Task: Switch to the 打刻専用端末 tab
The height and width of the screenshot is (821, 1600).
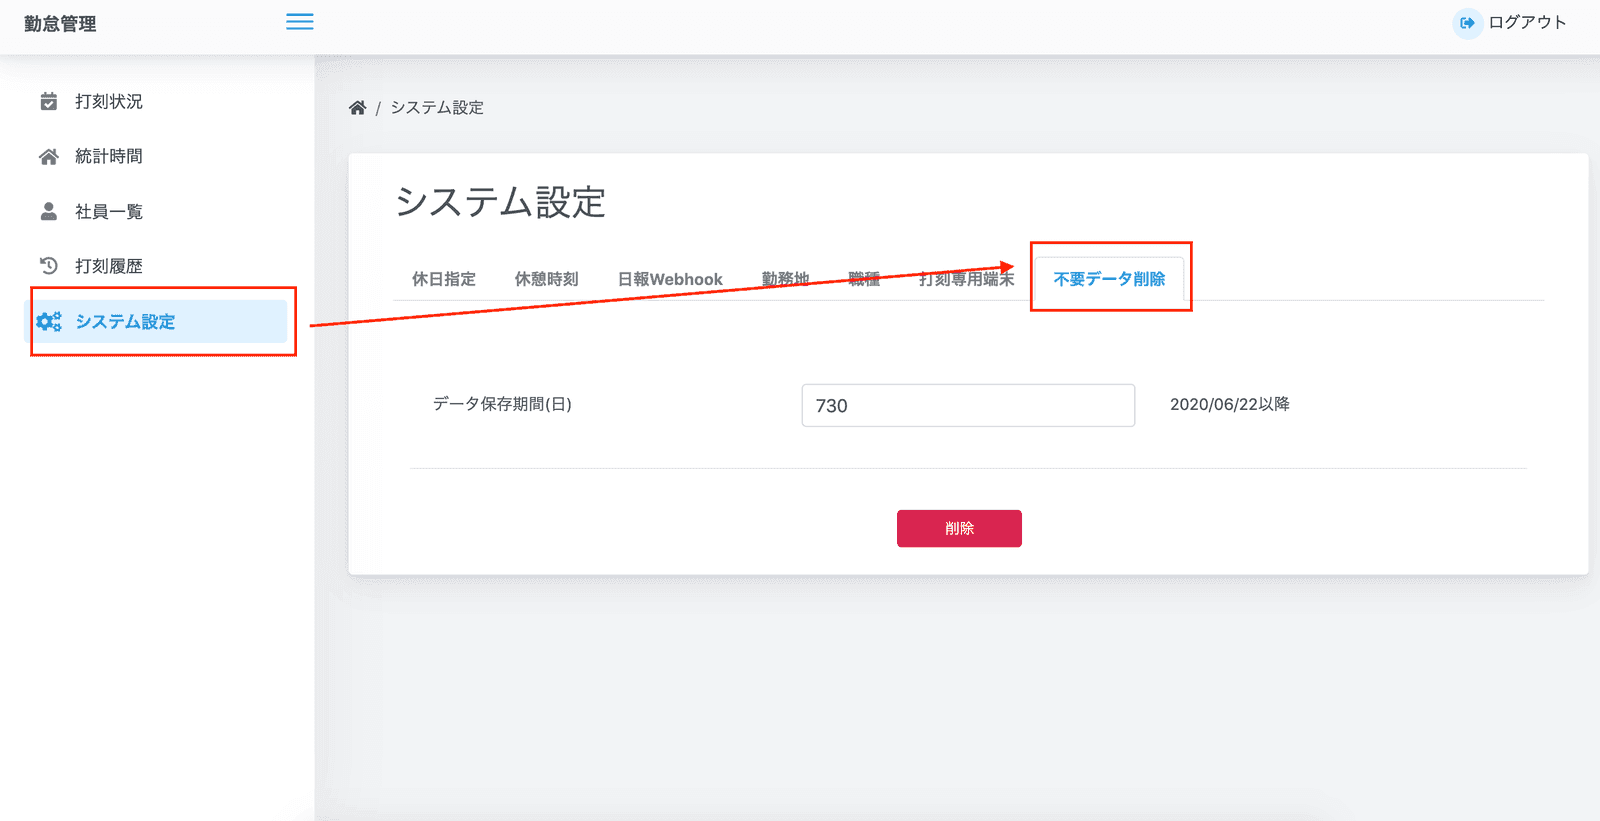Action: [x=966, y=279]
